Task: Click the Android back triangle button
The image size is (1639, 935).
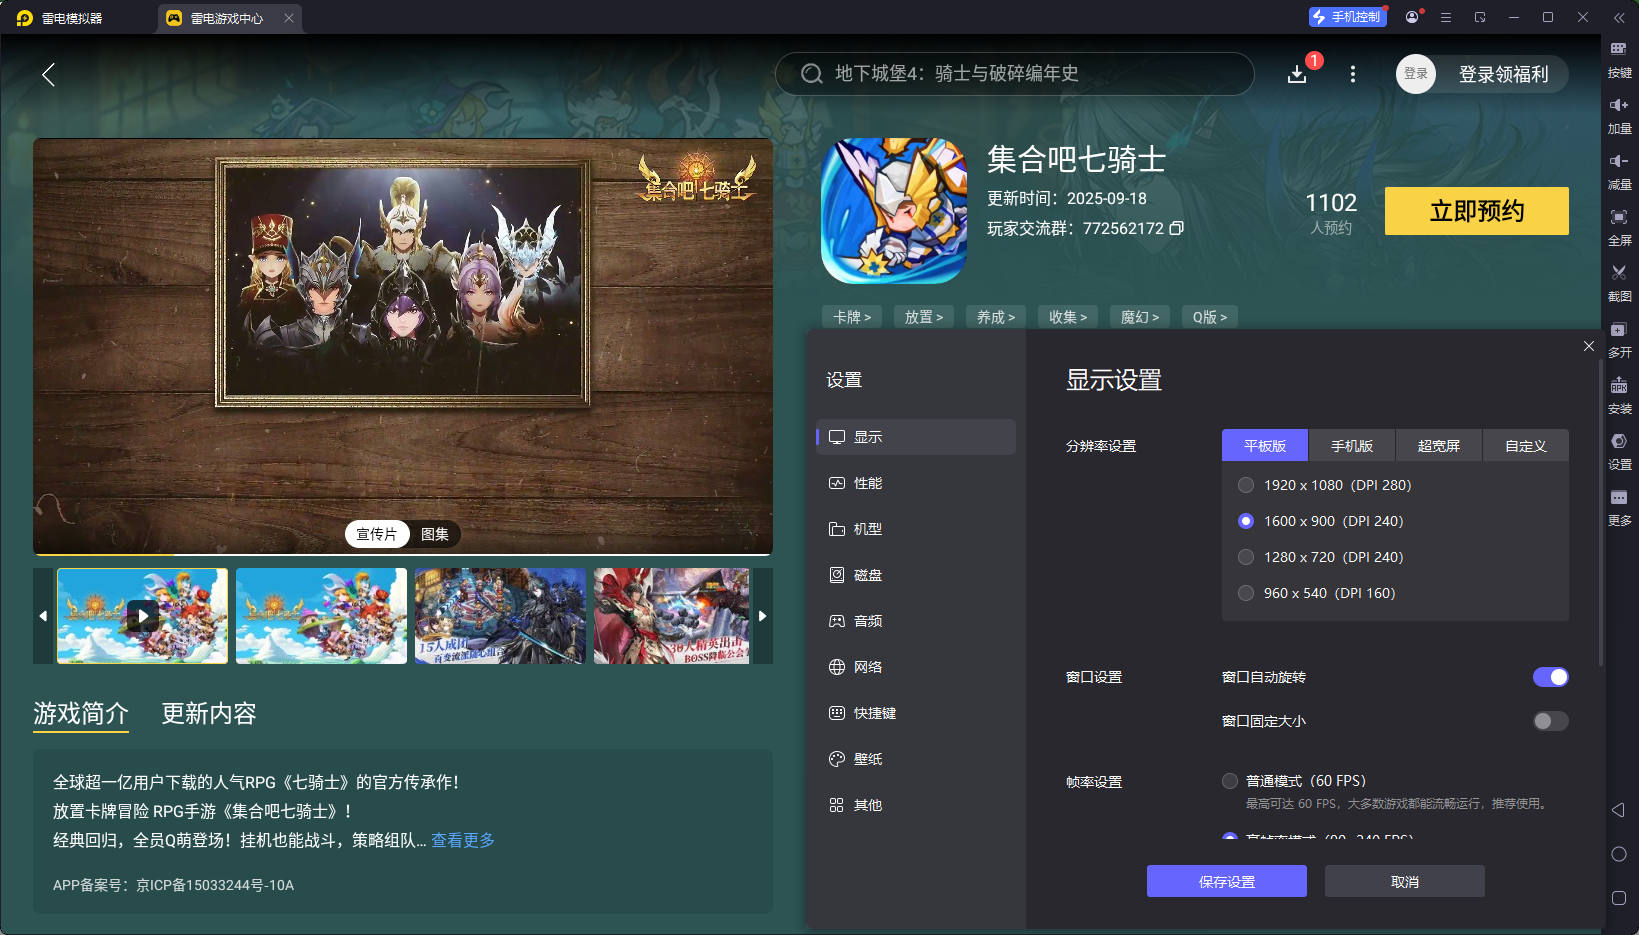Action: click(1618, 810)
